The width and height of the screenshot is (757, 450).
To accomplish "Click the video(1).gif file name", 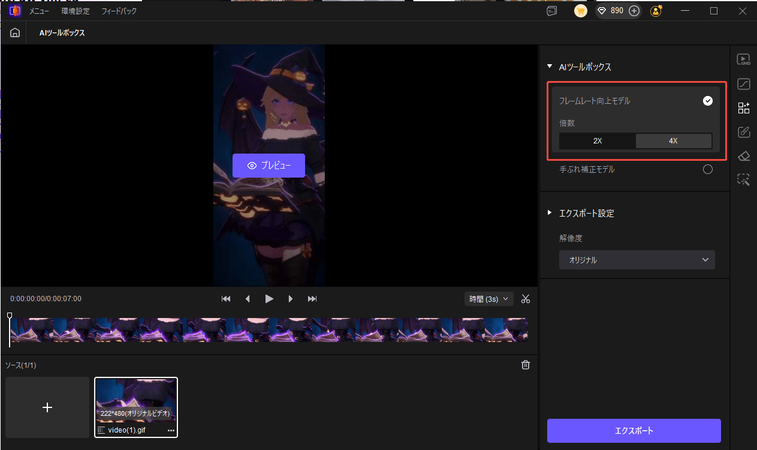I will 126,430.
